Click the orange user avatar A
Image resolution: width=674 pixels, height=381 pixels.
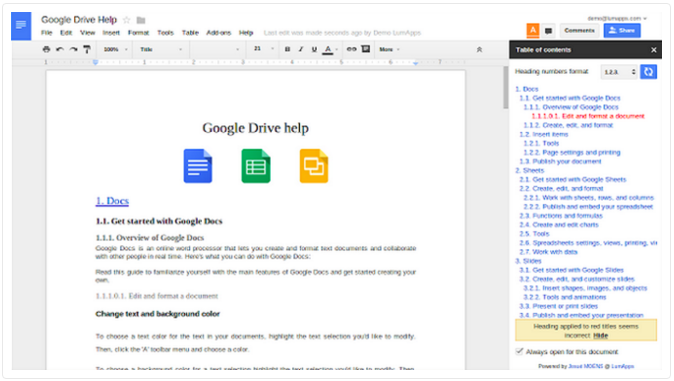coord(533,30)
